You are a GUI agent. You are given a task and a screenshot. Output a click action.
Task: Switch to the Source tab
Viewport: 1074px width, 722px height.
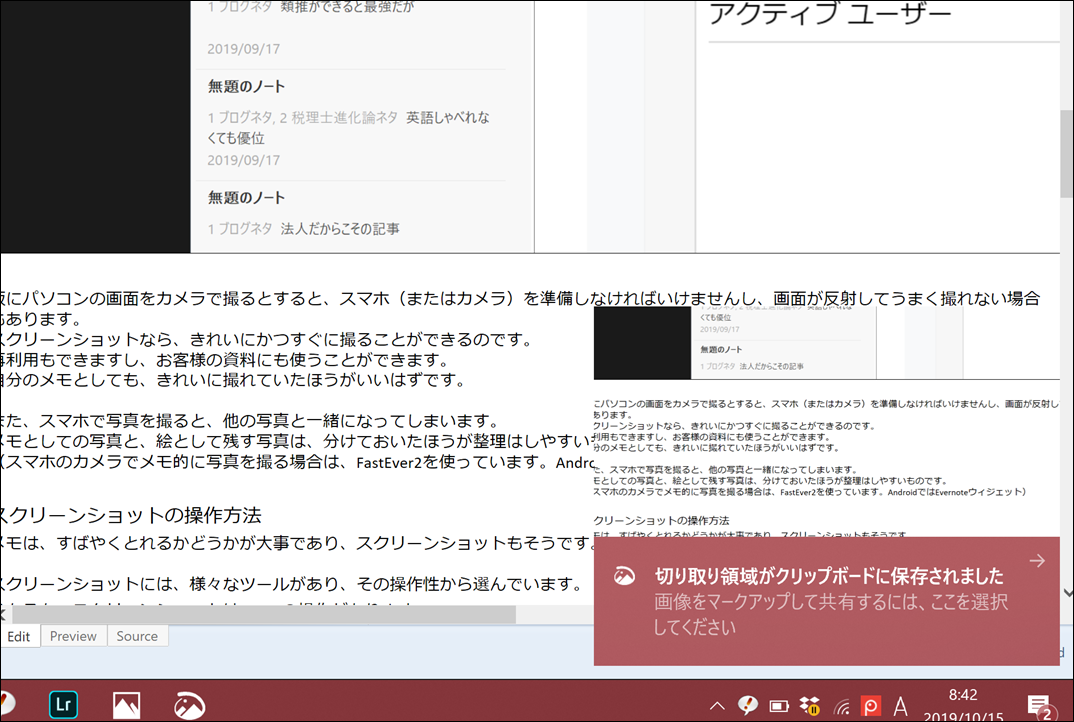(x=137, y=636)
